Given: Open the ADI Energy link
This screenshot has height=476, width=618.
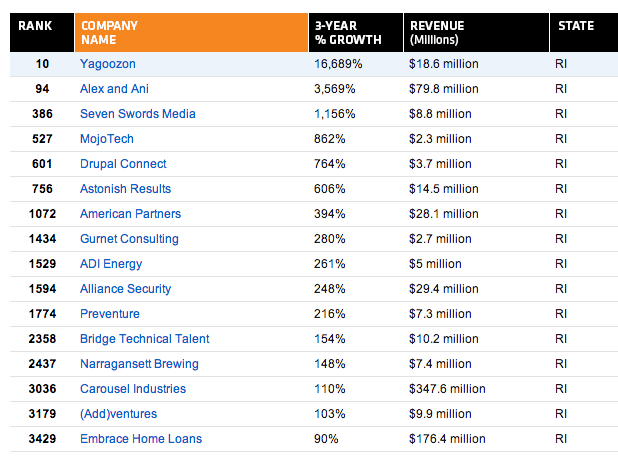Looking at the screenshot, I should 111,264.
